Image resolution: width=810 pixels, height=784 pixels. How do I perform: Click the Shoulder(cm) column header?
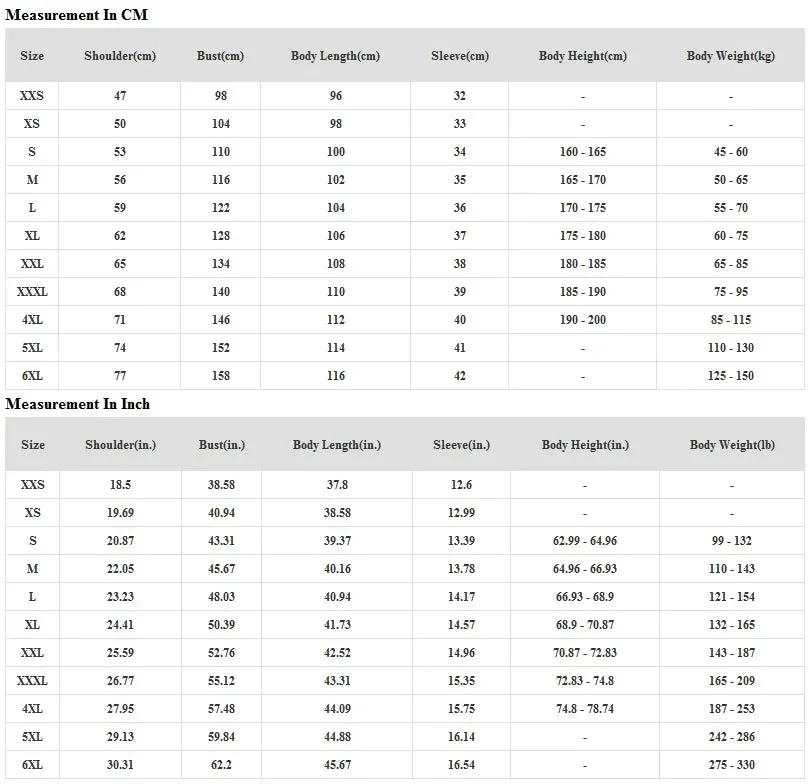tap(120, 56)
